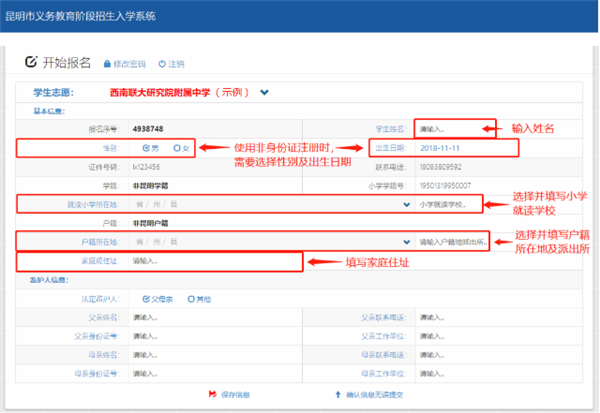
Task: Click the edit icon beside 开始报名
Action: 29,62
